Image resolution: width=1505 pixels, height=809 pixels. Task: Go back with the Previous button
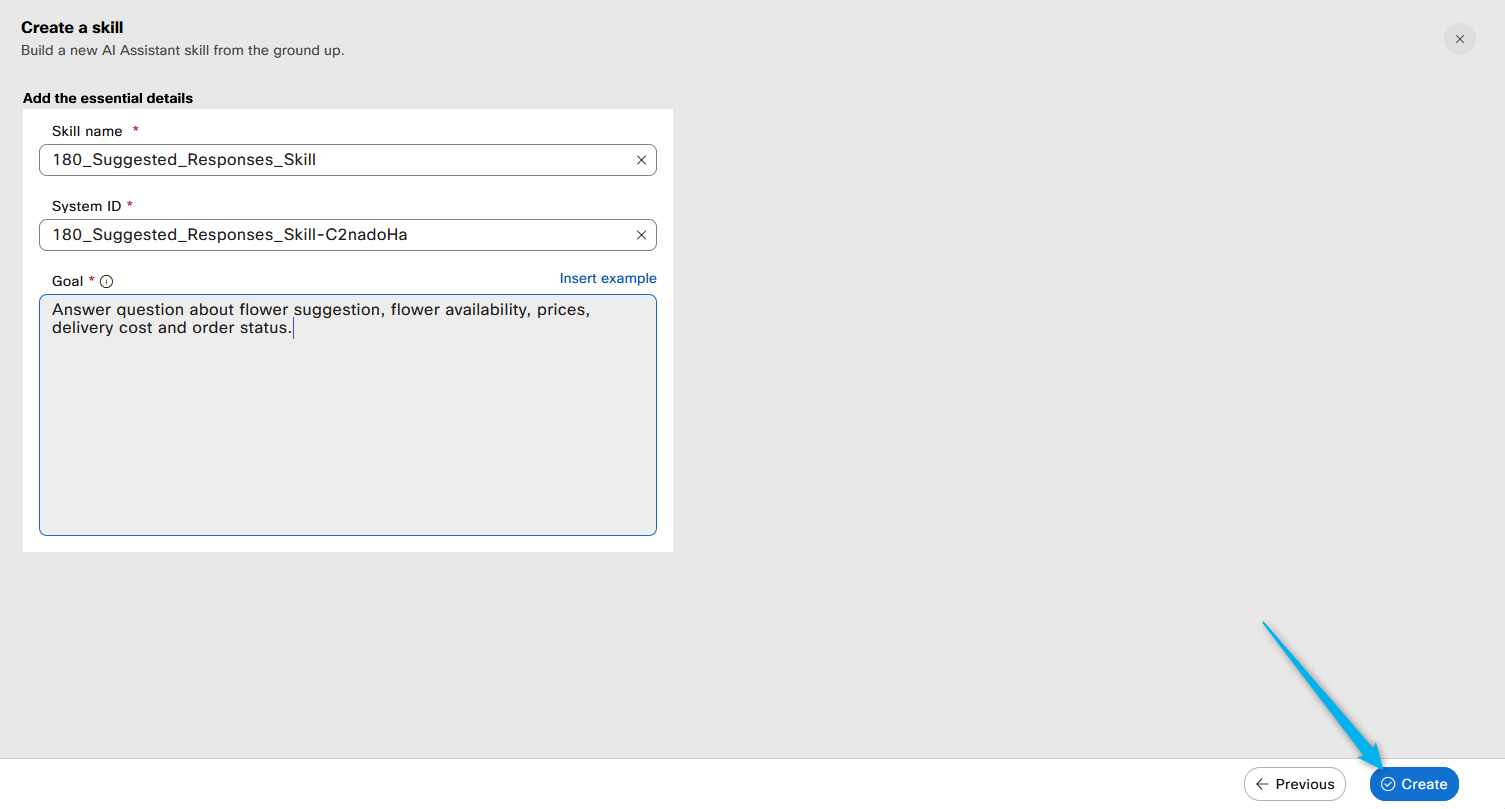1294,784
